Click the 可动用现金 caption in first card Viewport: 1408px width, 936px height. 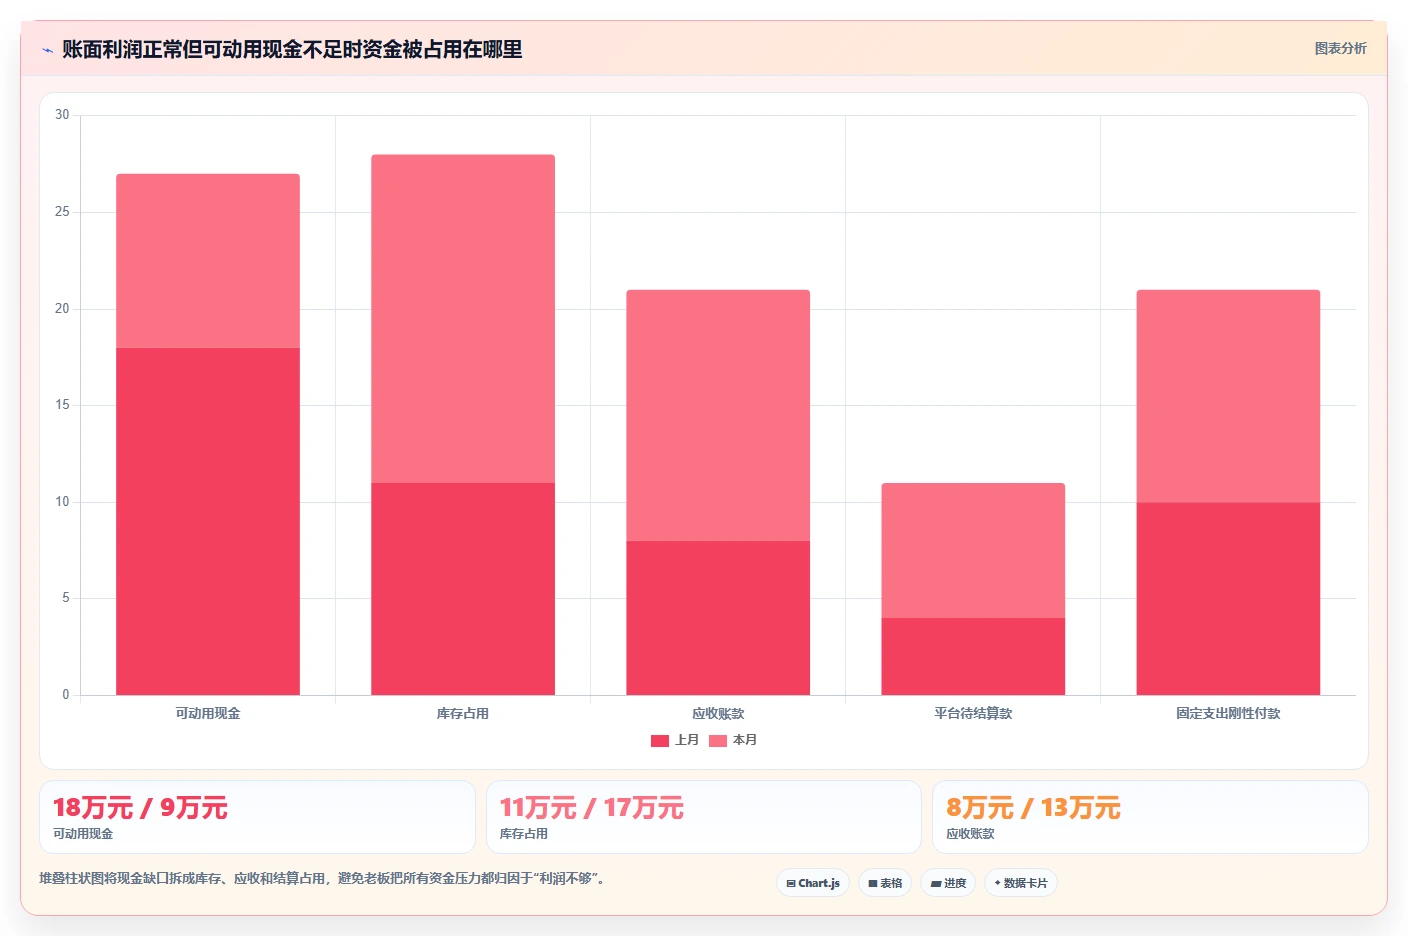[x=83, y=834]
